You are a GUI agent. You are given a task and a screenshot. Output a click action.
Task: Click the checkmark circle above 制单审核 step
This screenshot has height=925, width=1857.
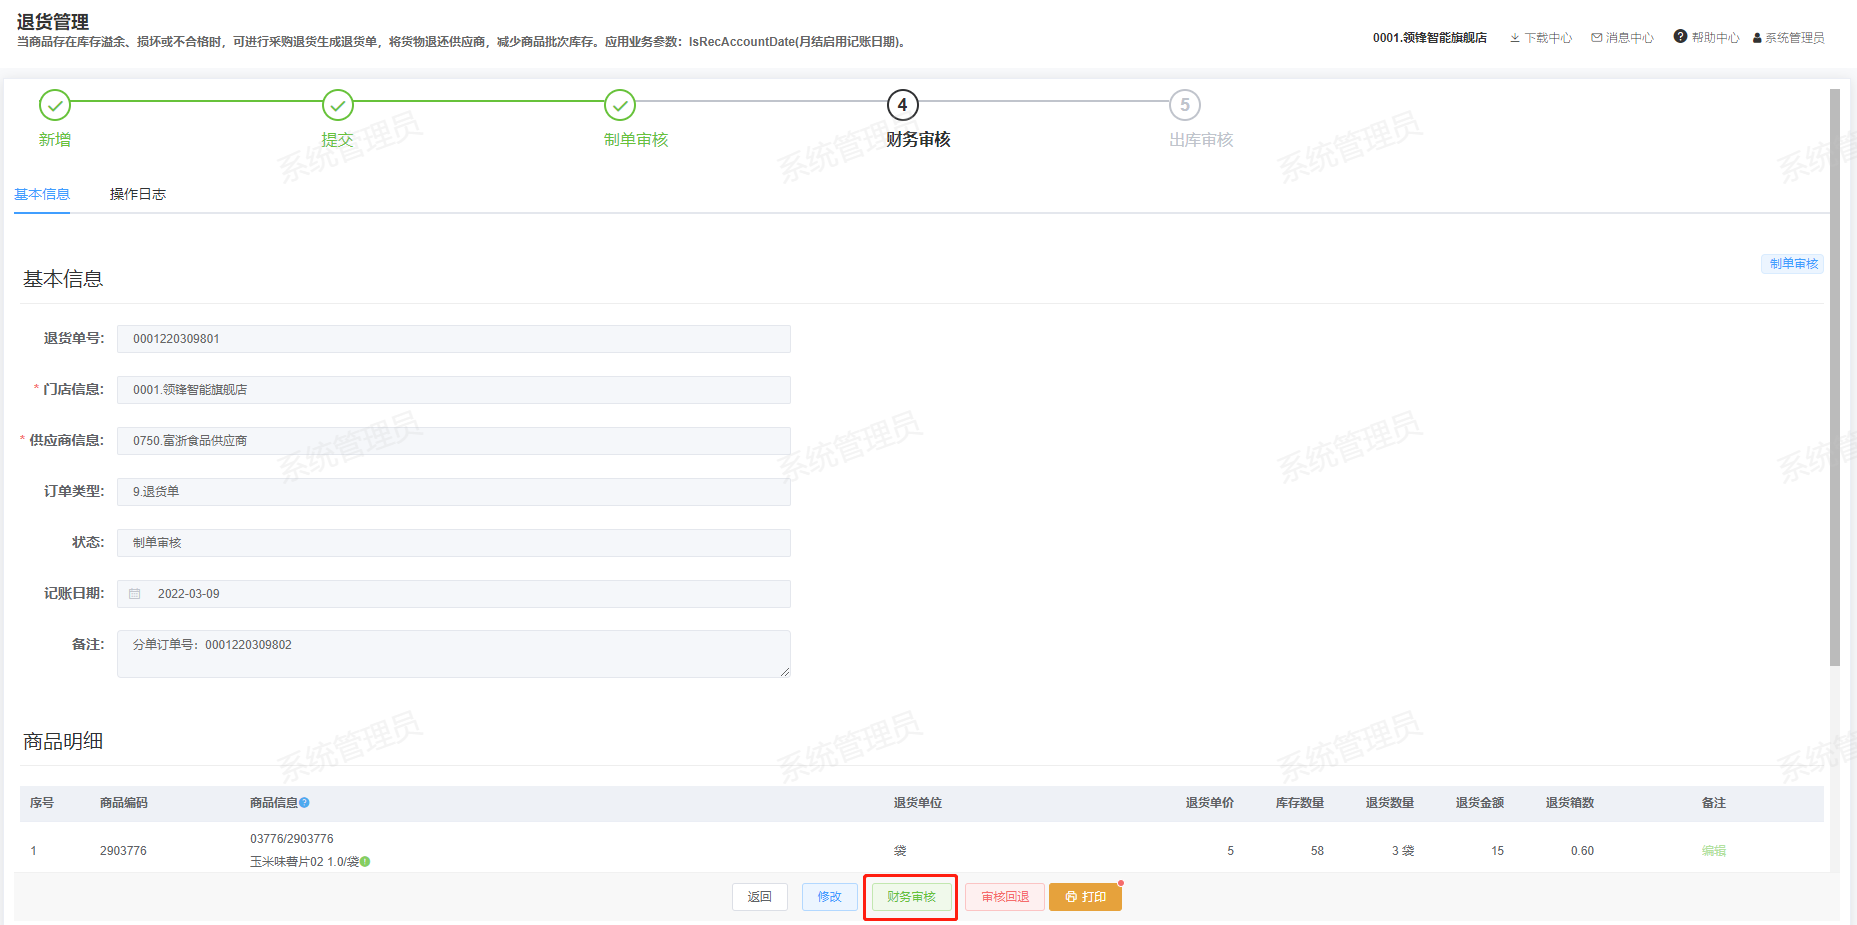click(620, 105)
